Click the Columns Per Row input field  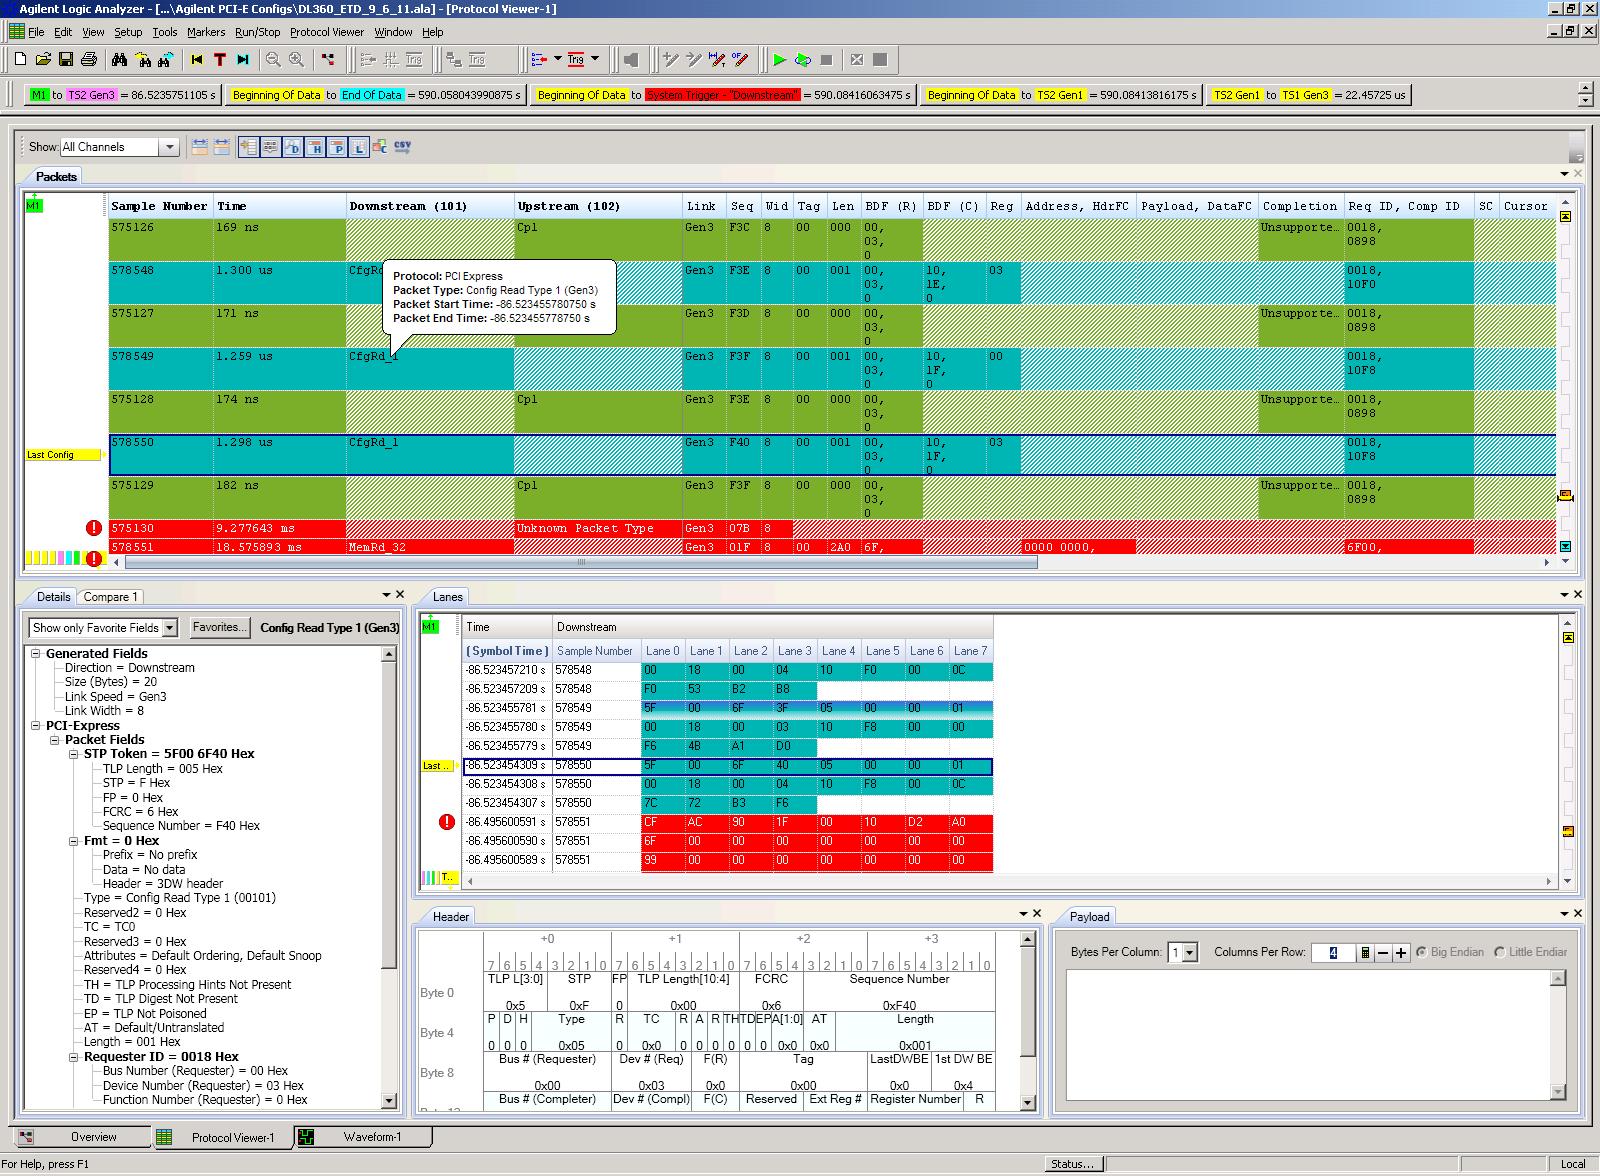(1332, 953)
